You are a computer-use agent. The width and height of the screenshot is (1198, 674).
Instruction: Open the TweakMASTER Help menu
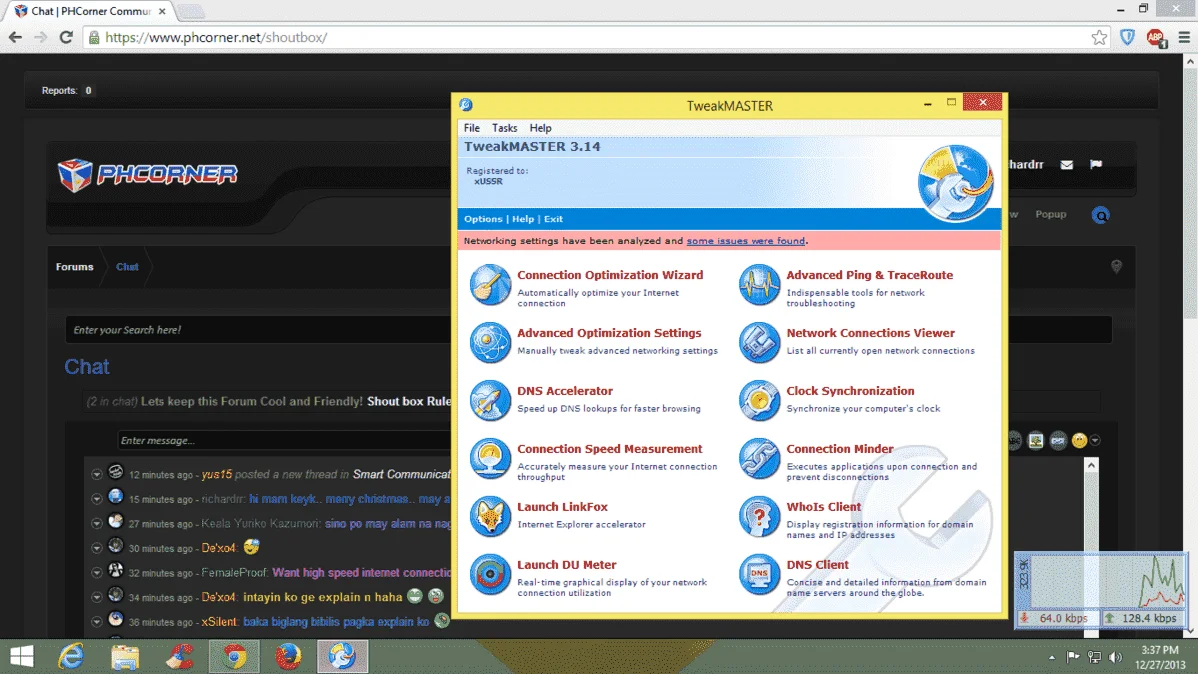click(x=540, y=128)
